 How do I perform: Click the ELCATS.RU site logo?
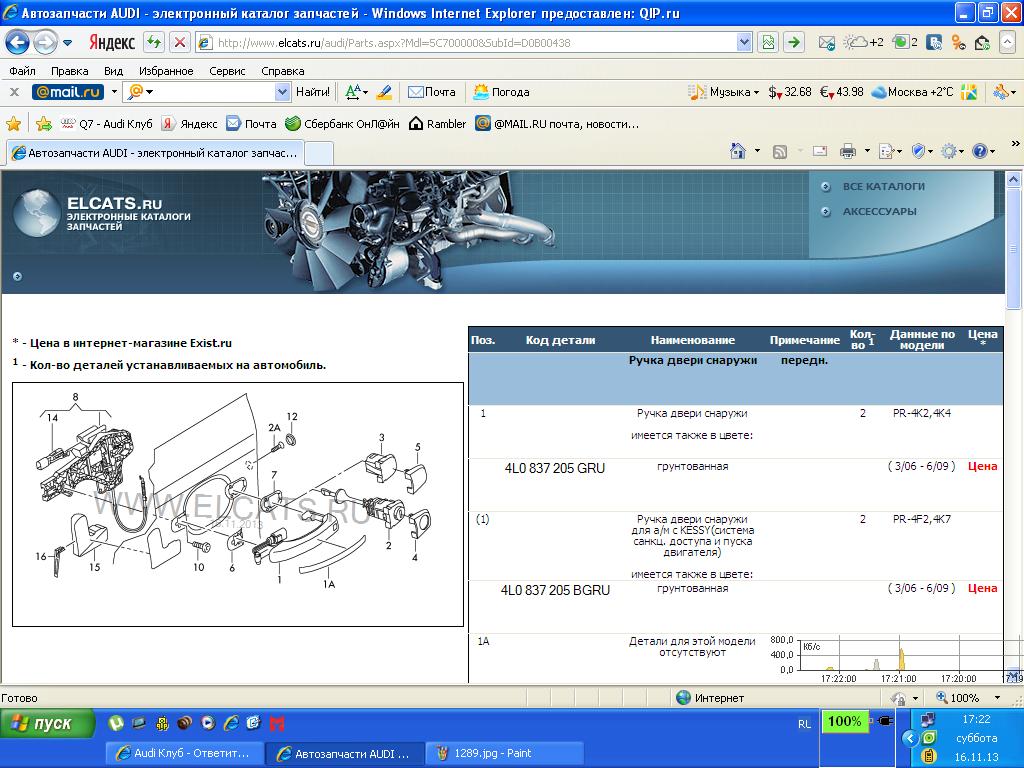coord(103,212)
